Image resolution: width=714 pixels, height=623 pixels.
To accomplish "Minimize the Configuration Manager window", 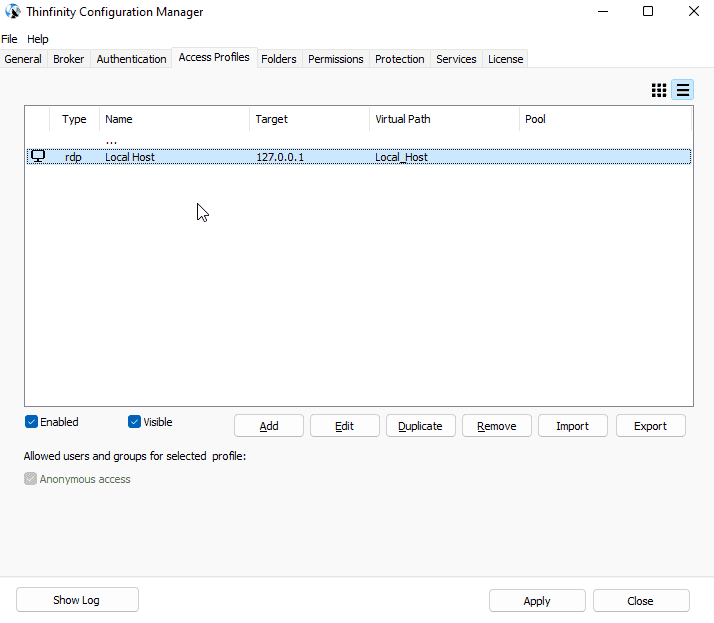I will point(603,11).
